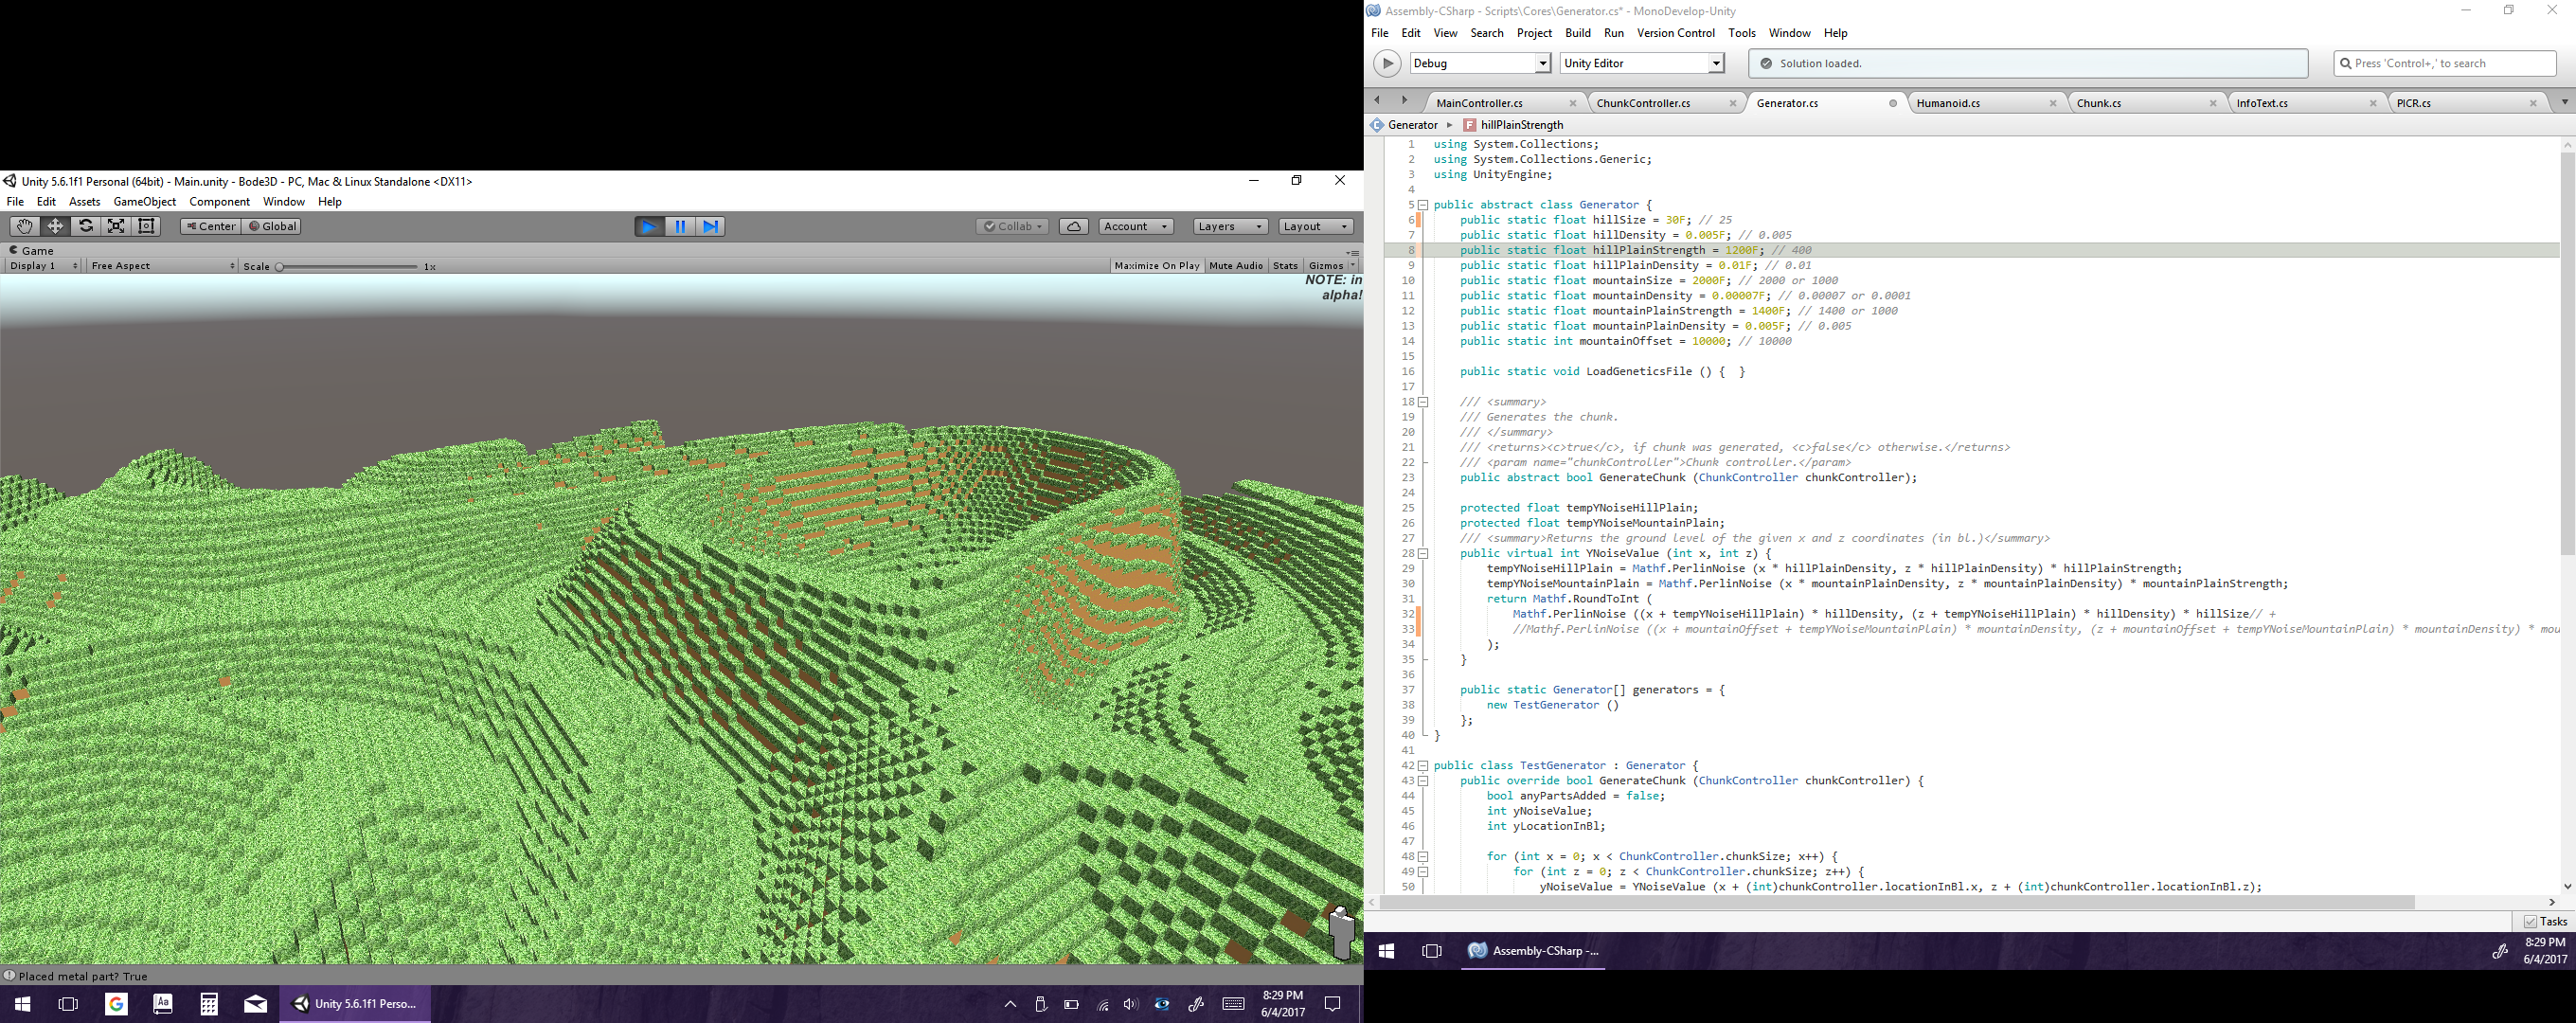Toggle the Stats overlay
Image resolution: width=2576 pixels, height=1023 pixels.
point(1285,266)
